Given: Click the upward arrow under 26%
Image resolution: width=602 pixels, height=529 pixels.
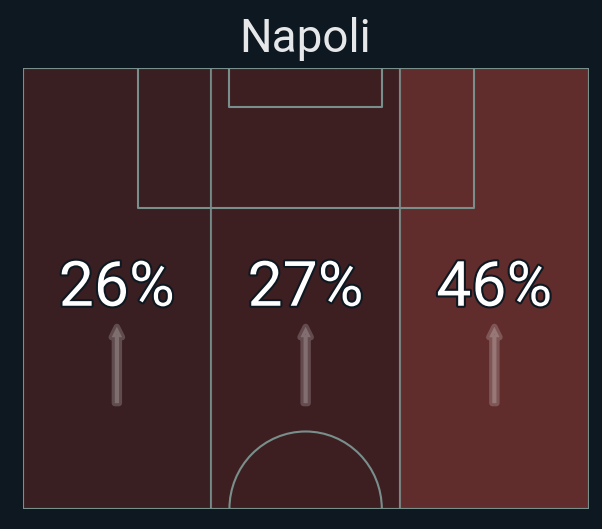Looking at the screenshot, I should pos(117,365).
